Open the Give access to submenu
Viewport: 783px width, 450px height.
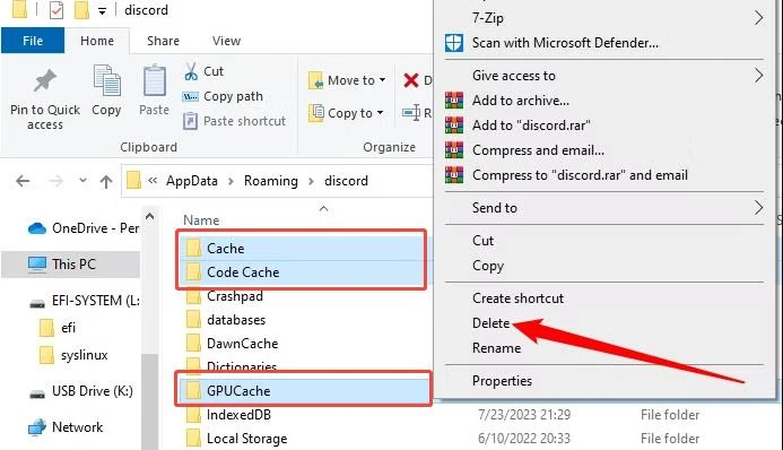pos(604,76)
